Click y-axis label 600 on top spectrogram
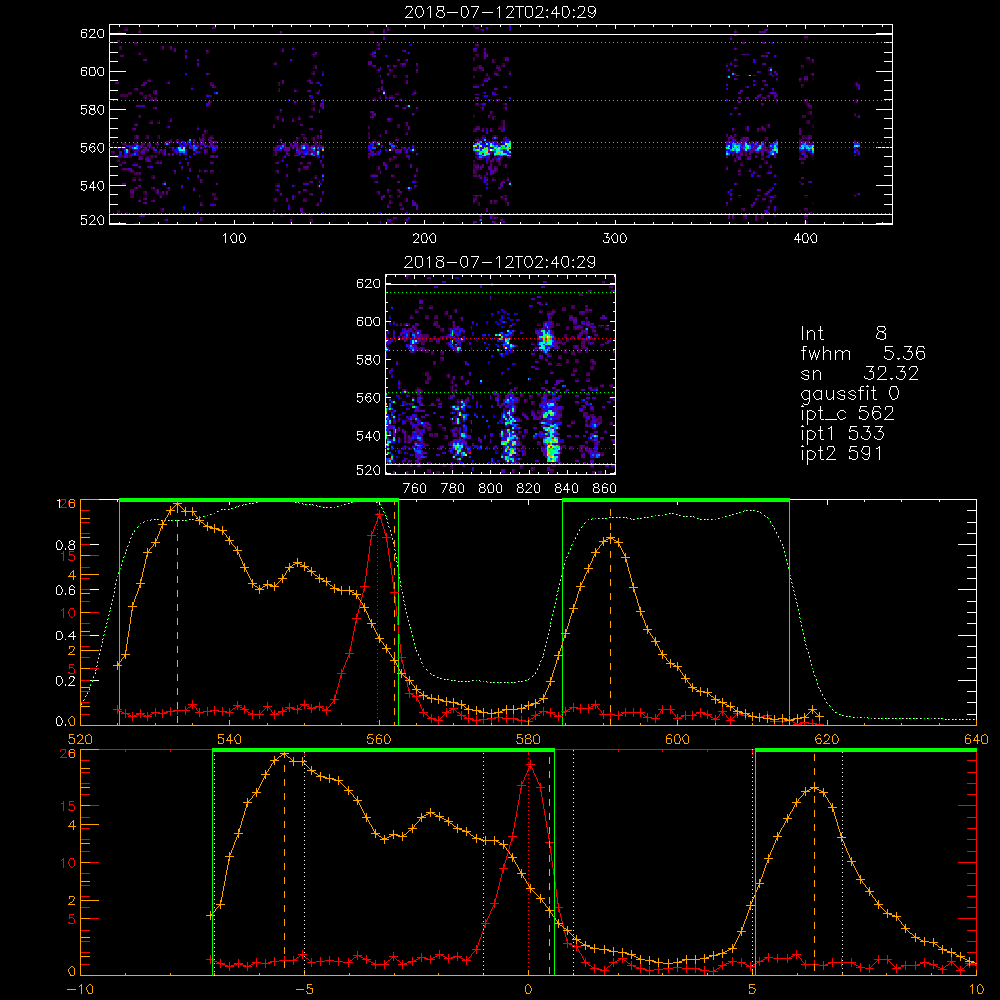Image resolution: width=1000 pixels, height=1000 pixels. [92, 71]
